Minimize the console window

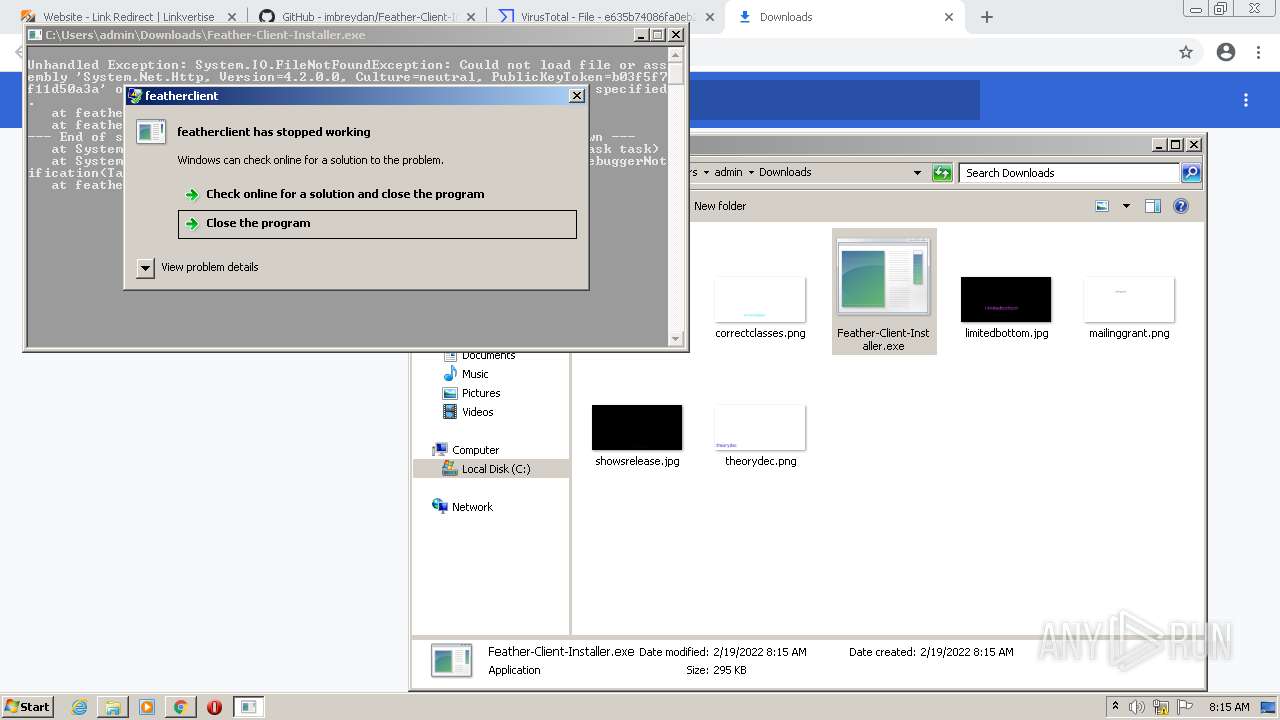click(641, 34)
